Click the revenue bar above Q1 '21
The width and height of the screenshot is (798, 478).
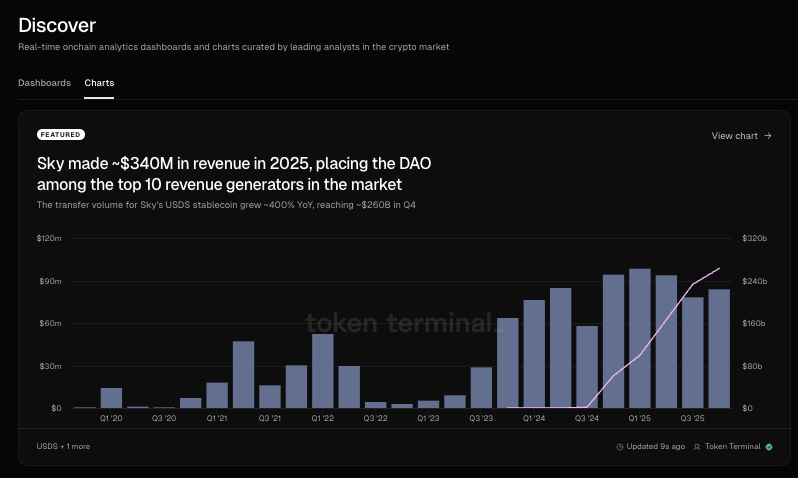tap(217, 396)
